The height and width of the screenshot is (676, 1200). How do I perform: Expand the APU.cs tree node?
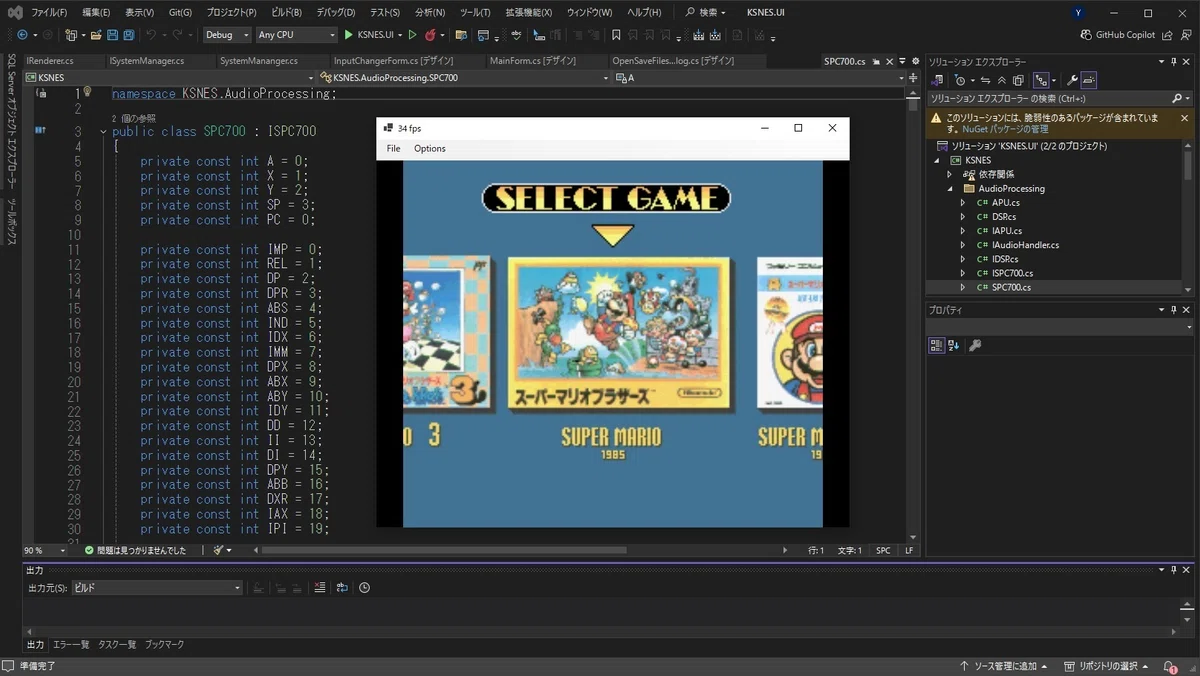pos(964,202)
